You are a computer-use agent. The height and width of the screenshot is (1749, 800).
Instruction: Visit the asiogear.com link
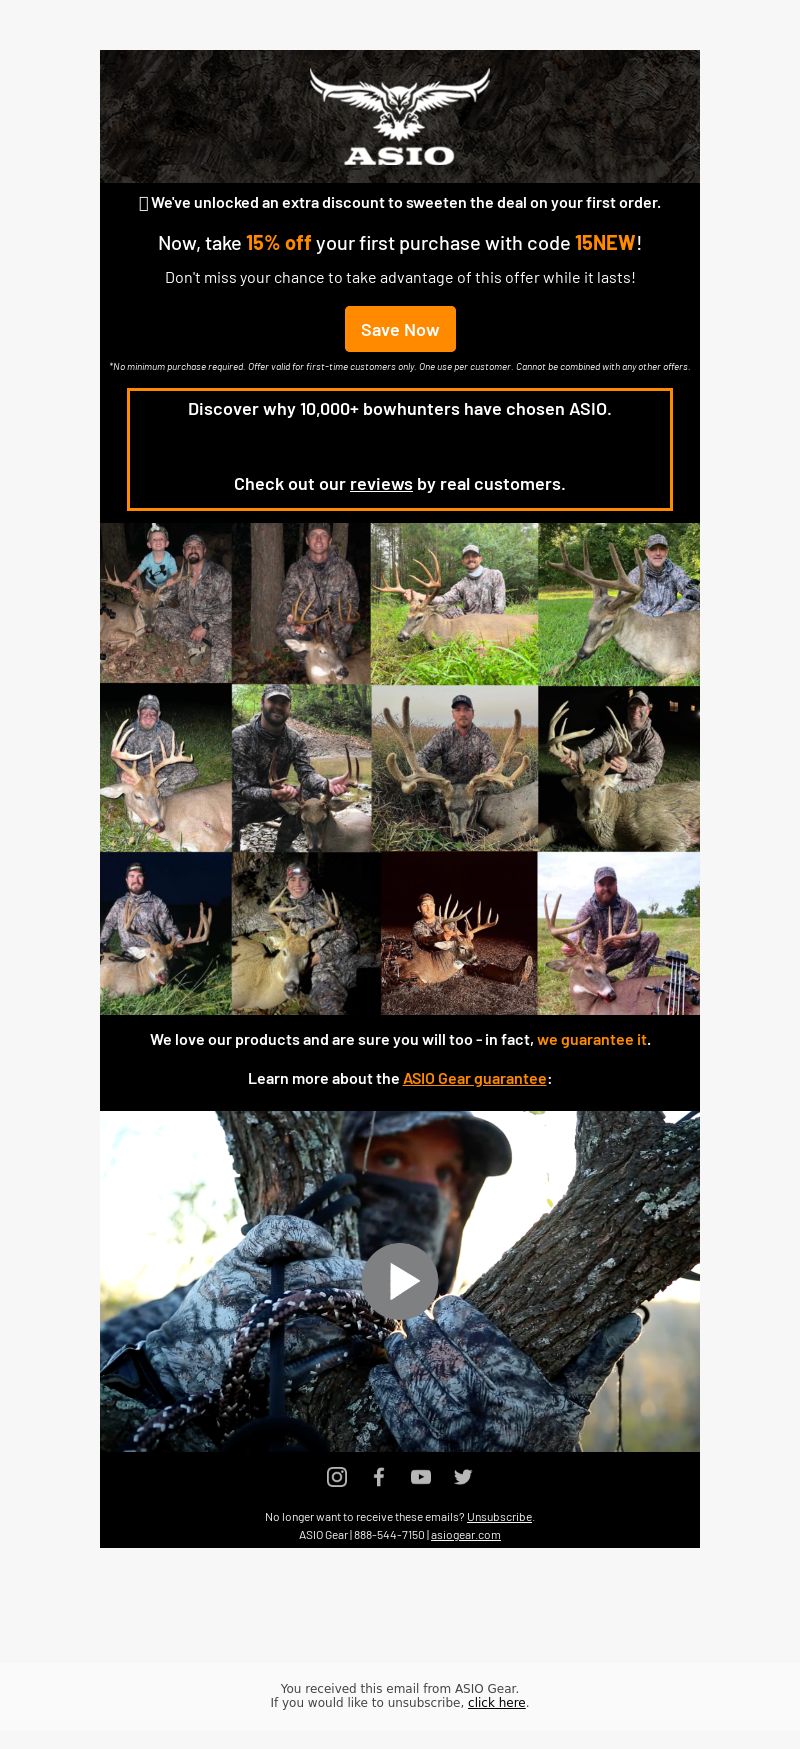[466, 1535]
